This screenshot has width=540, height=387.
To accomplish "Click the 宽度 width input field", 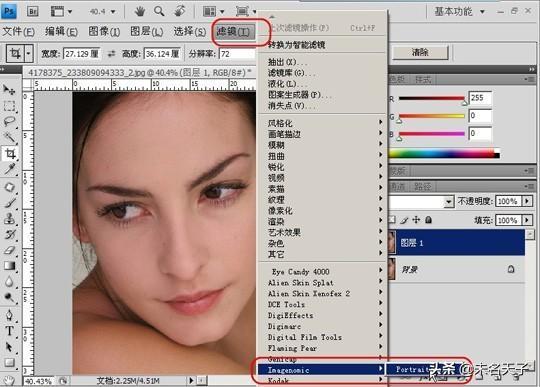I will pos(82,54).
